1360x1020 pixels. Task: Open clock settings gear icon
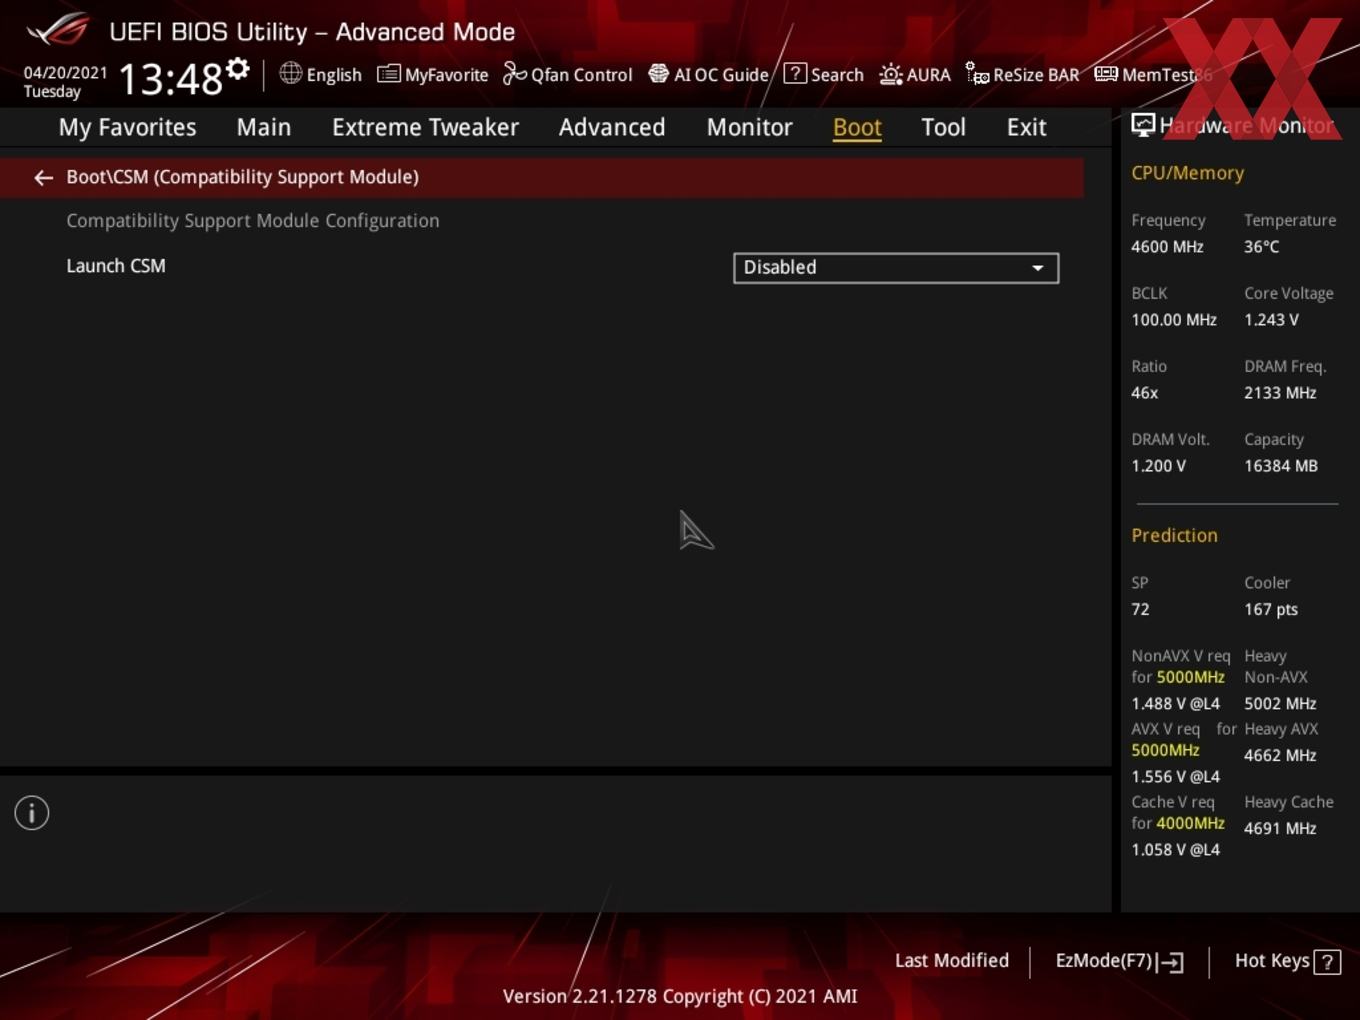click(237, 69)
